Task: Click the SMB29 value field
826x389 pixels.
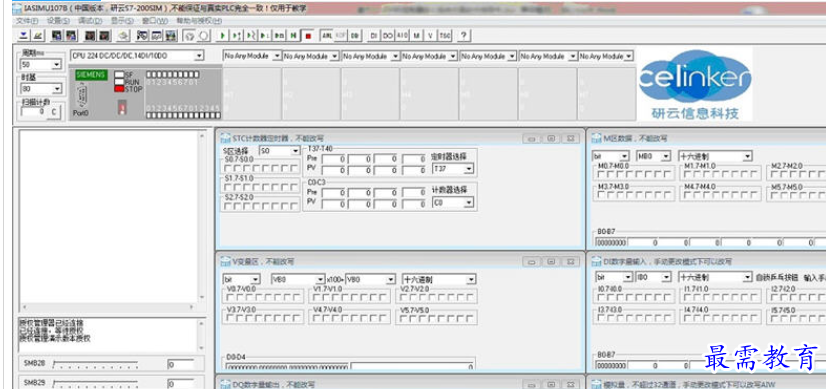Action: [180, 384]
